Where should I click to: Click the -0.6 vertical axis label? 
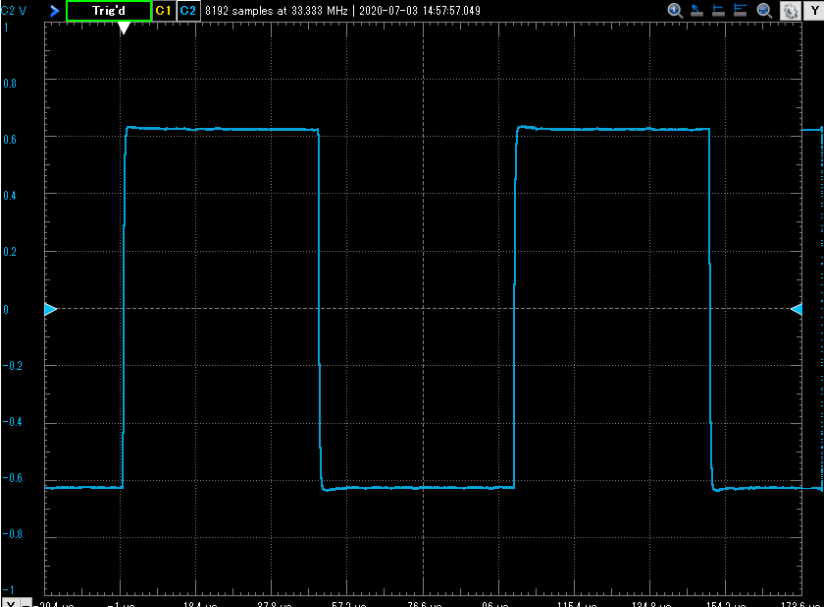click(12, 478)
